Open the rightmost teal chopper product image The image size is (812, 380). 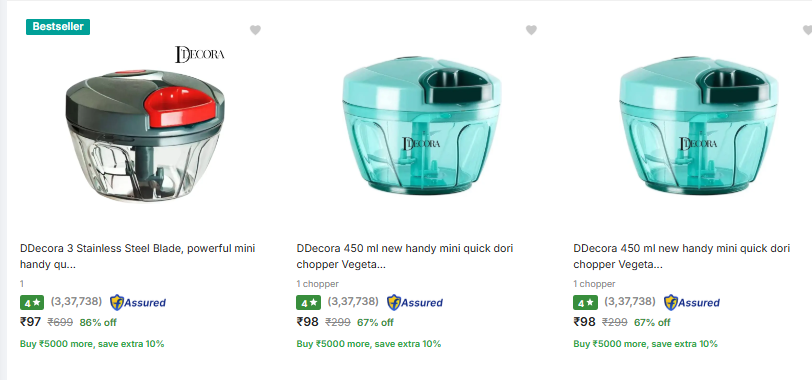click(698, 125)
